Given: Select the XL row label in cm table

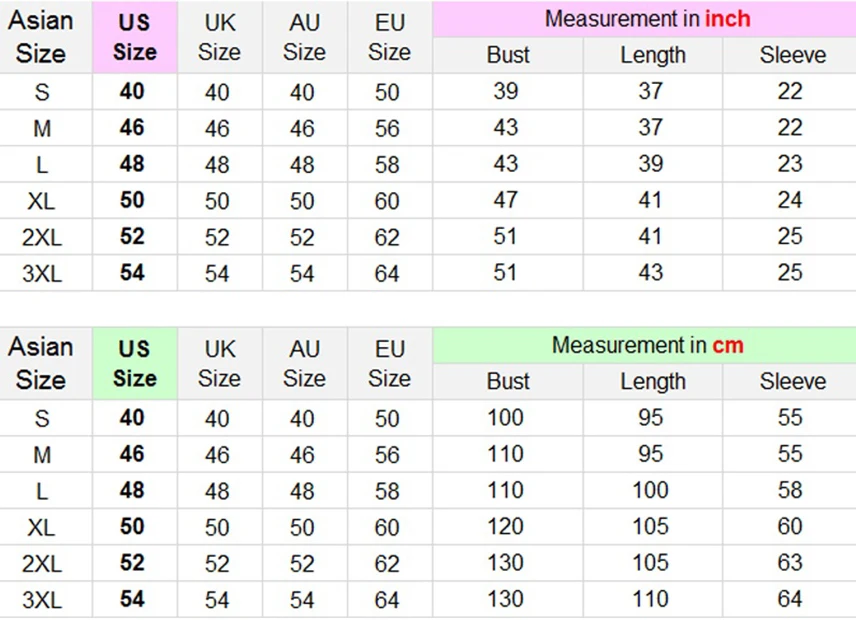Looking at the screenshot, I should [x=41, y=527].
